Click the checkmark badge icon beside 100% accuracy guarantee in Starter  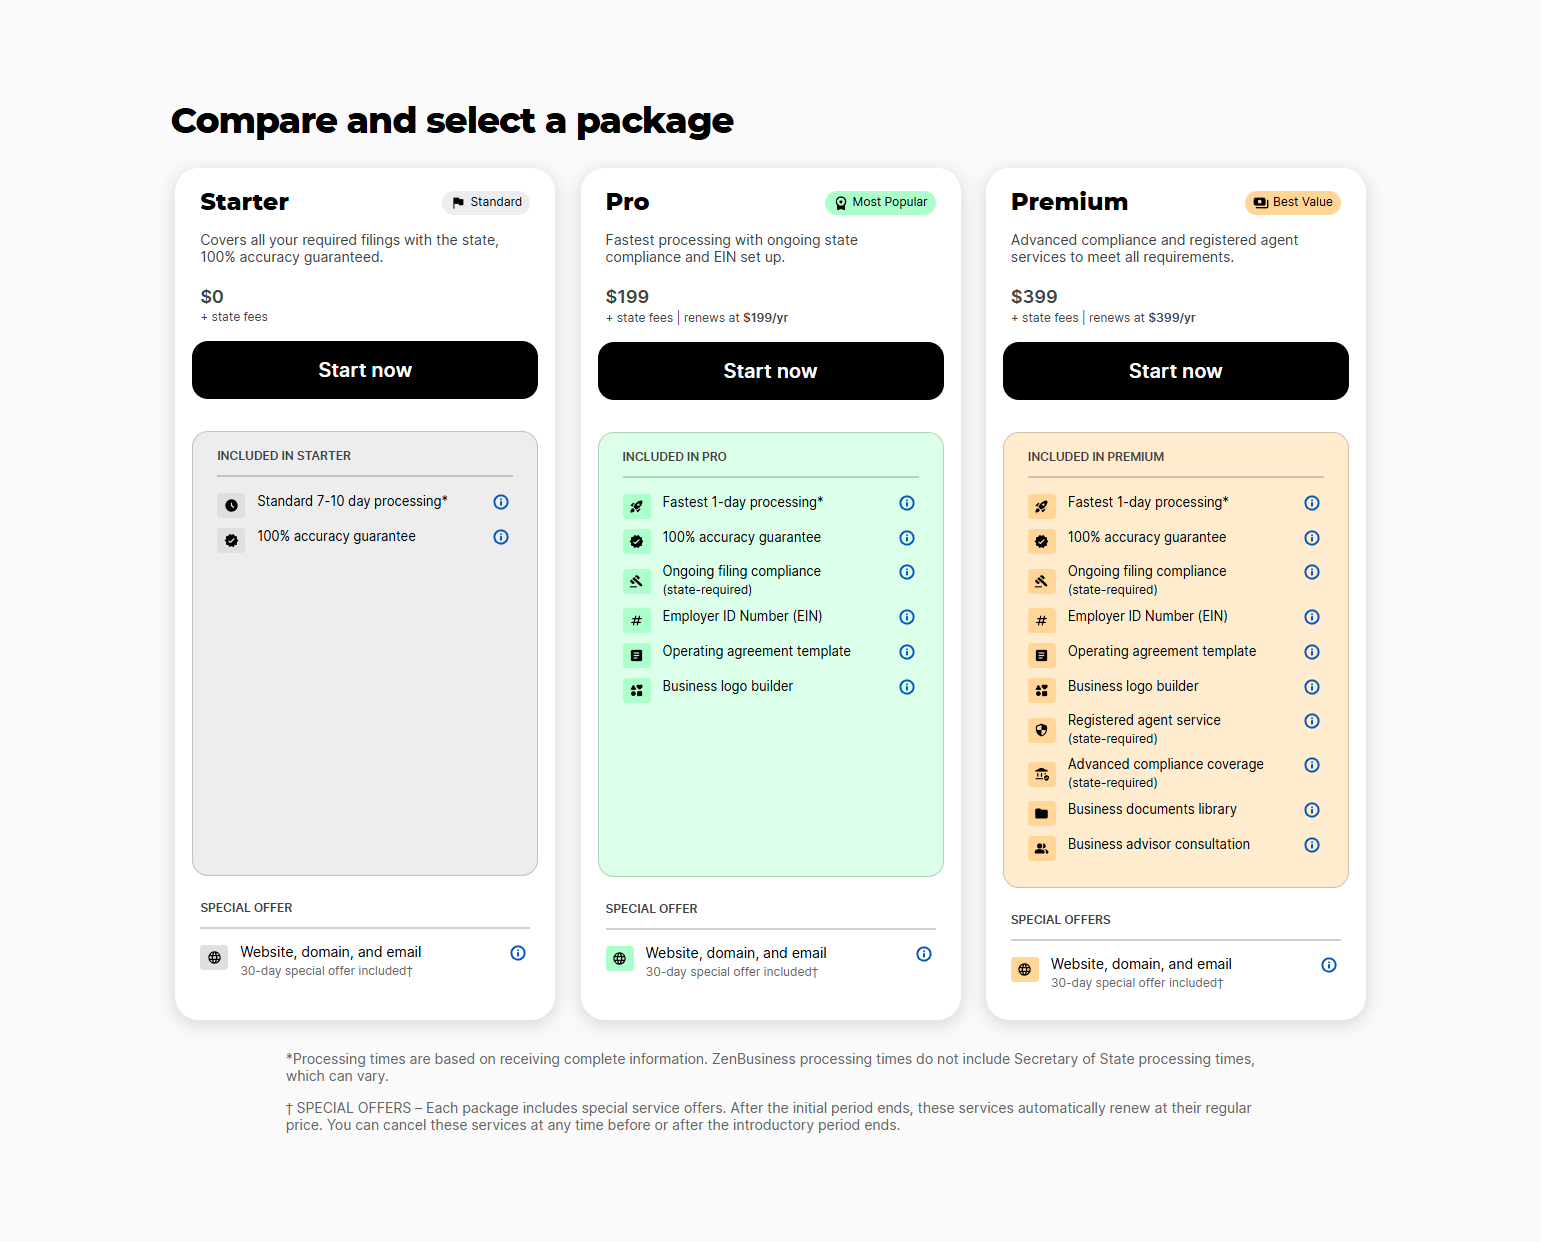231,539
